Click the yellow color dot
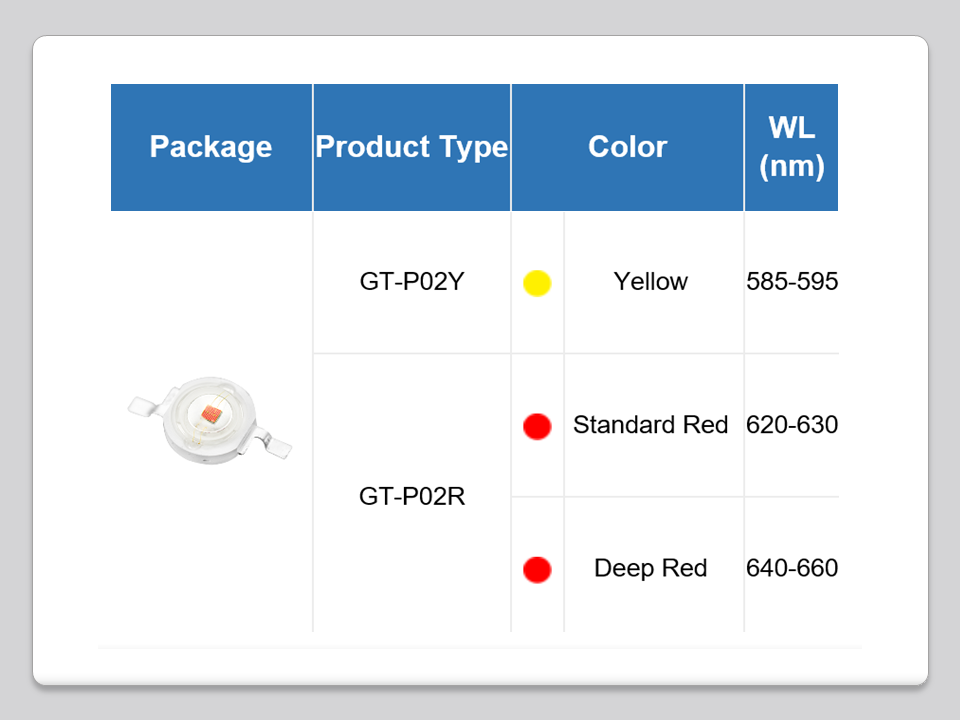The width and height of the screenshot is (960, 720). 537,283
